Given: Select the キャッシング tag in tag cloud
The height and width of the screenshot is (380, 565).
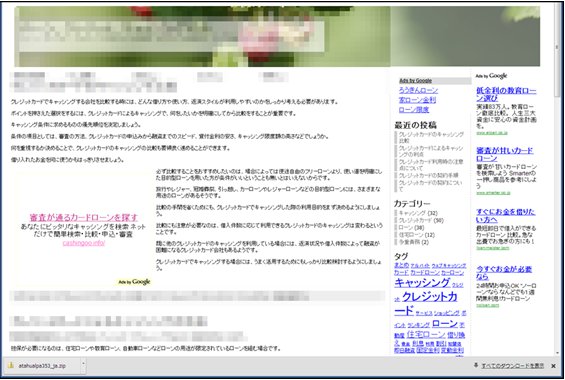Looking at the screenshot, I should point(422,282).
